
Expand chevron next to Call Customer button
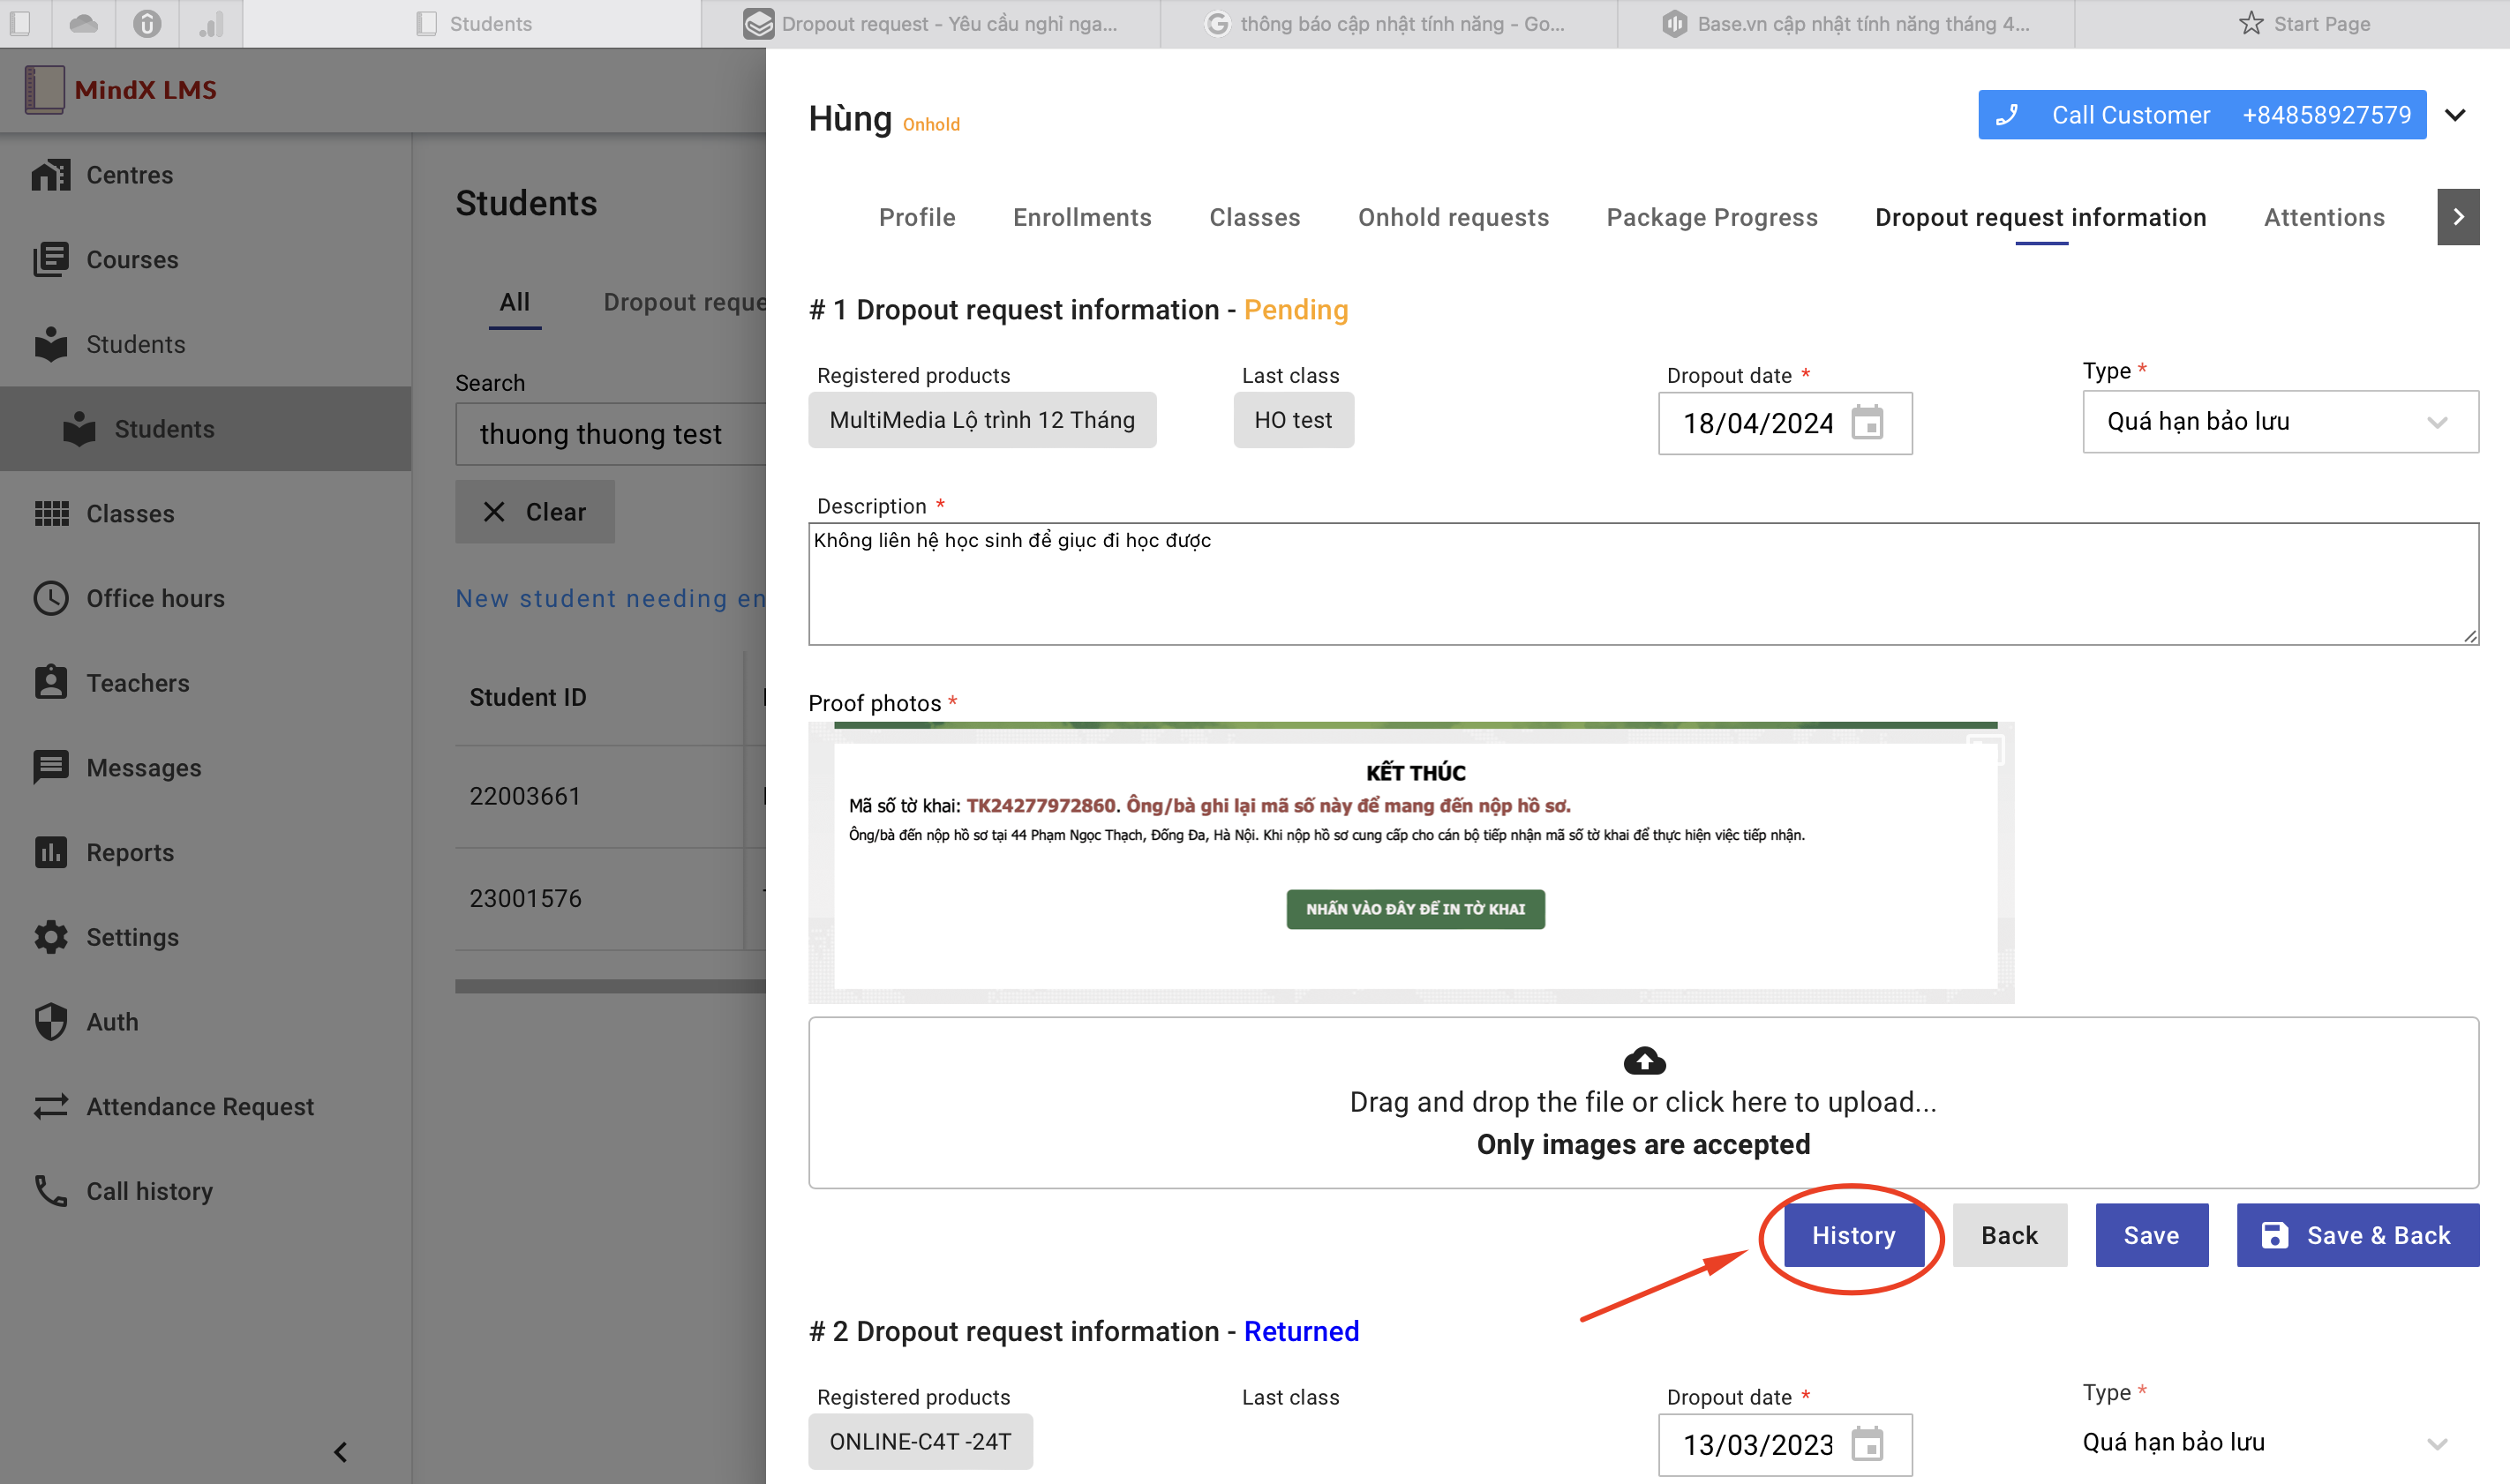click(2456, 115)
